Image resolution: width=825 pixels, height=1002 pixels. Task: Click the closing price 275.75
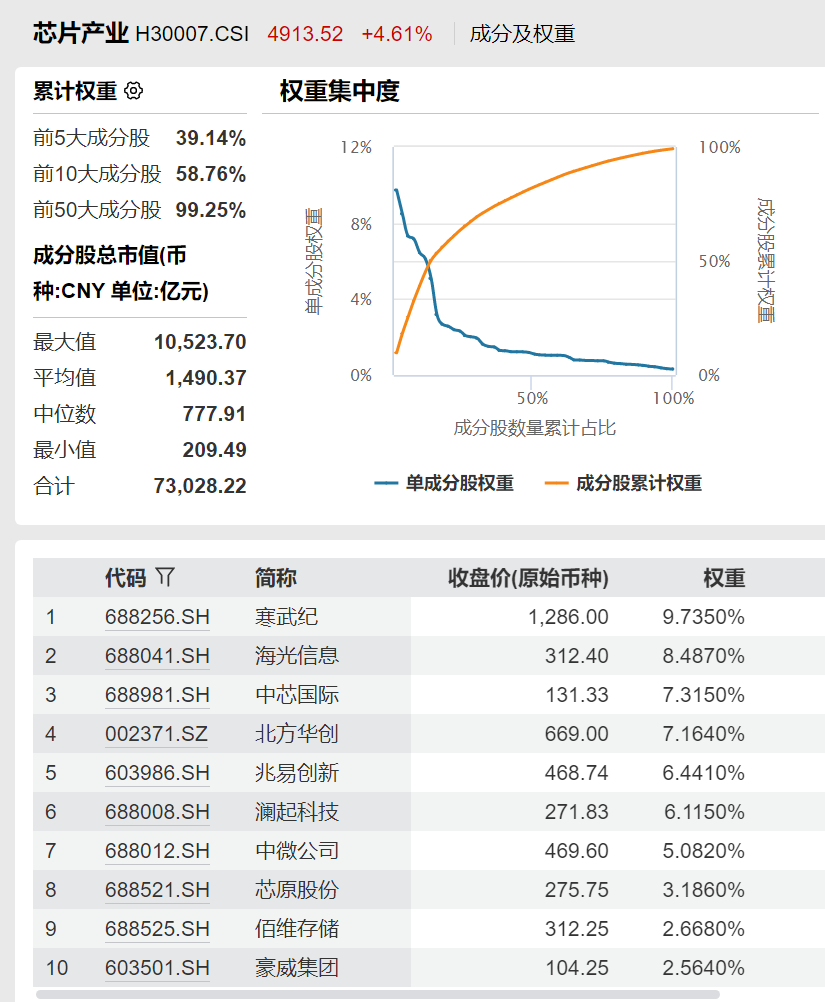click(x=576, y=890)
